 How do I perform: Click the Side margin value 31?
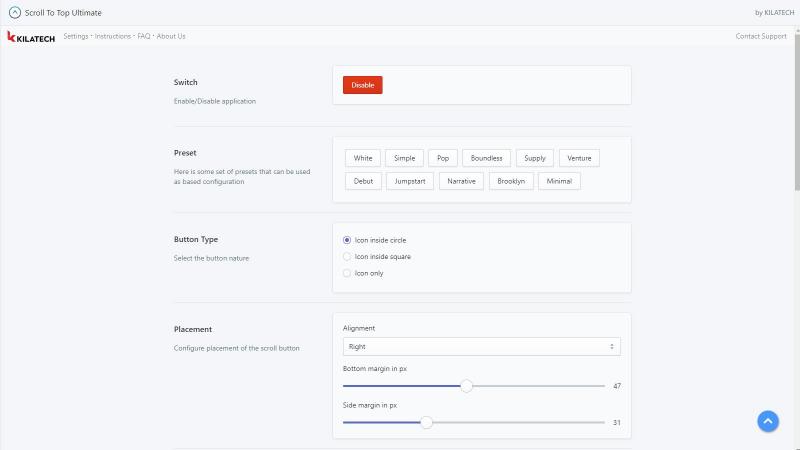coord(617,422)
